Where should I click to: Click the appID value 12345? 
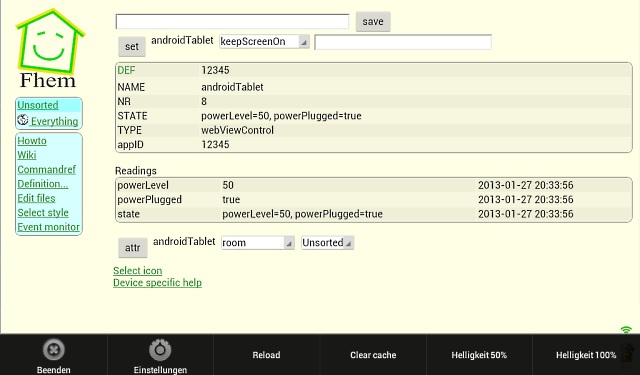pos(215,144)
